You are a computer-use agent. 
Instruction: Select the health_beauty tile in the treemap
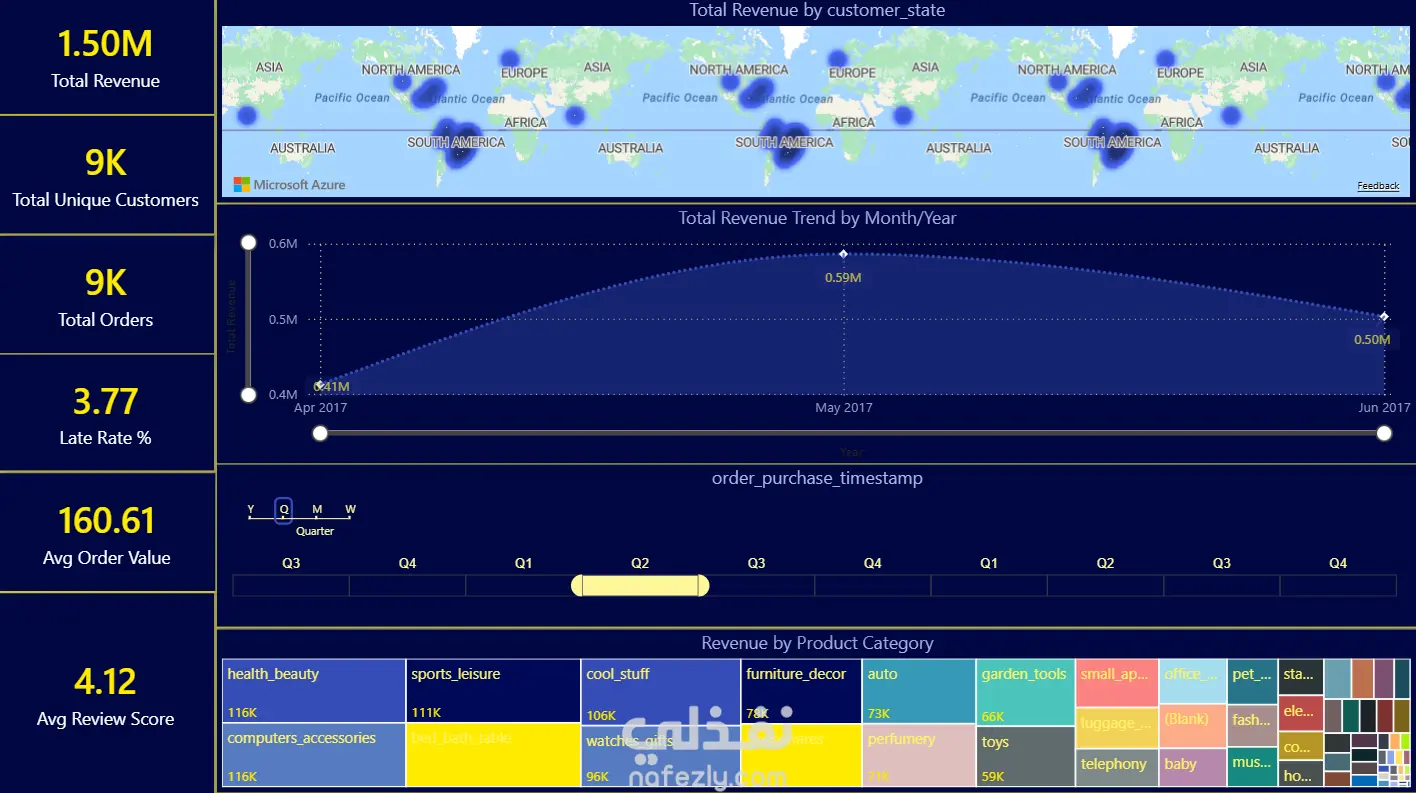tap(314, 691)
